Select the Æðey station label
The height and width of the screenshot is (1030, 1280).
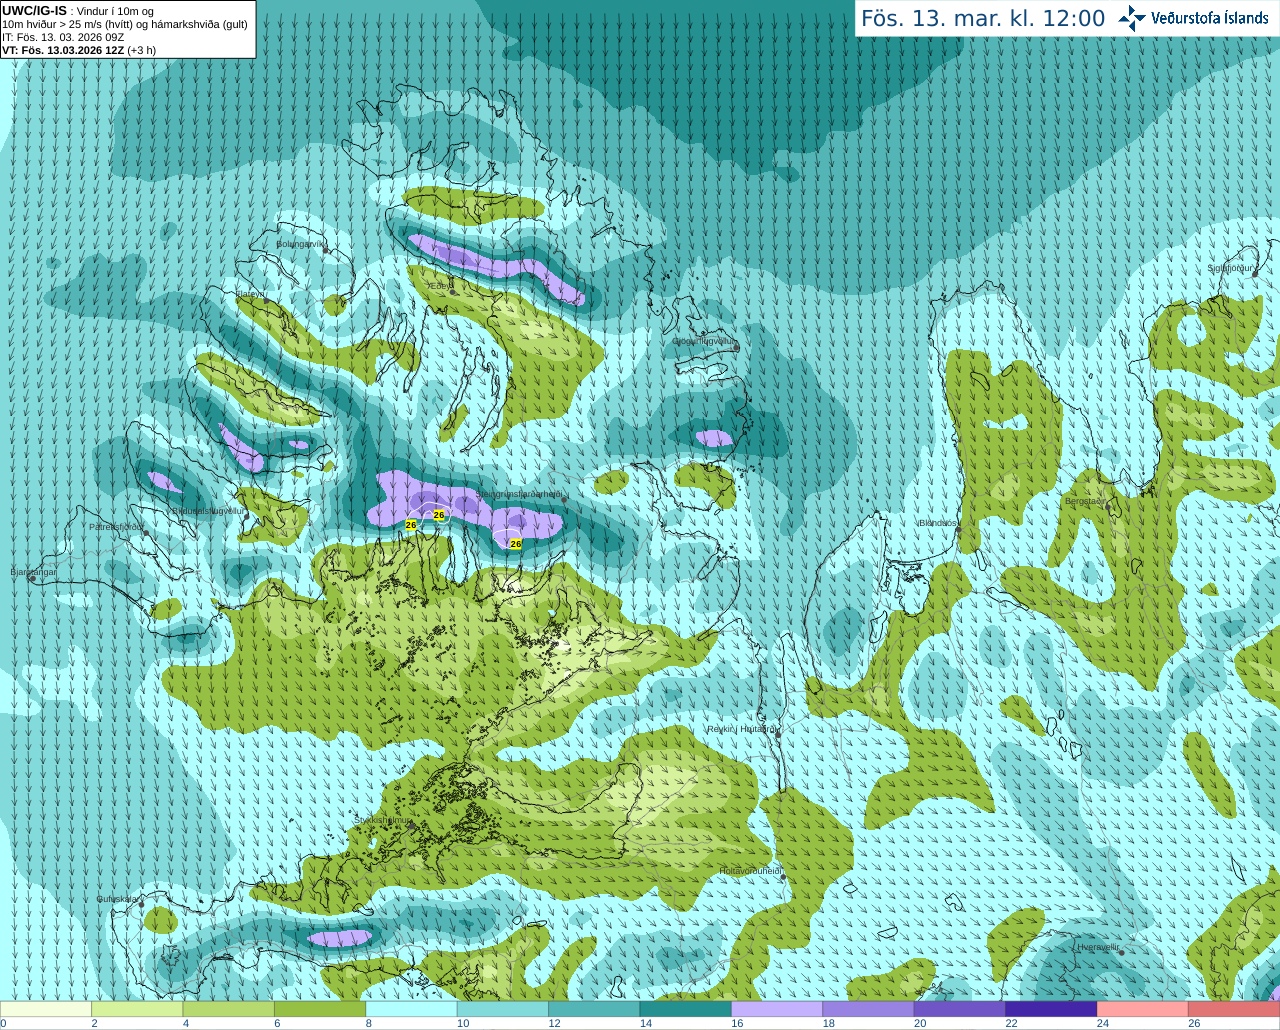[x=440, y=285]
